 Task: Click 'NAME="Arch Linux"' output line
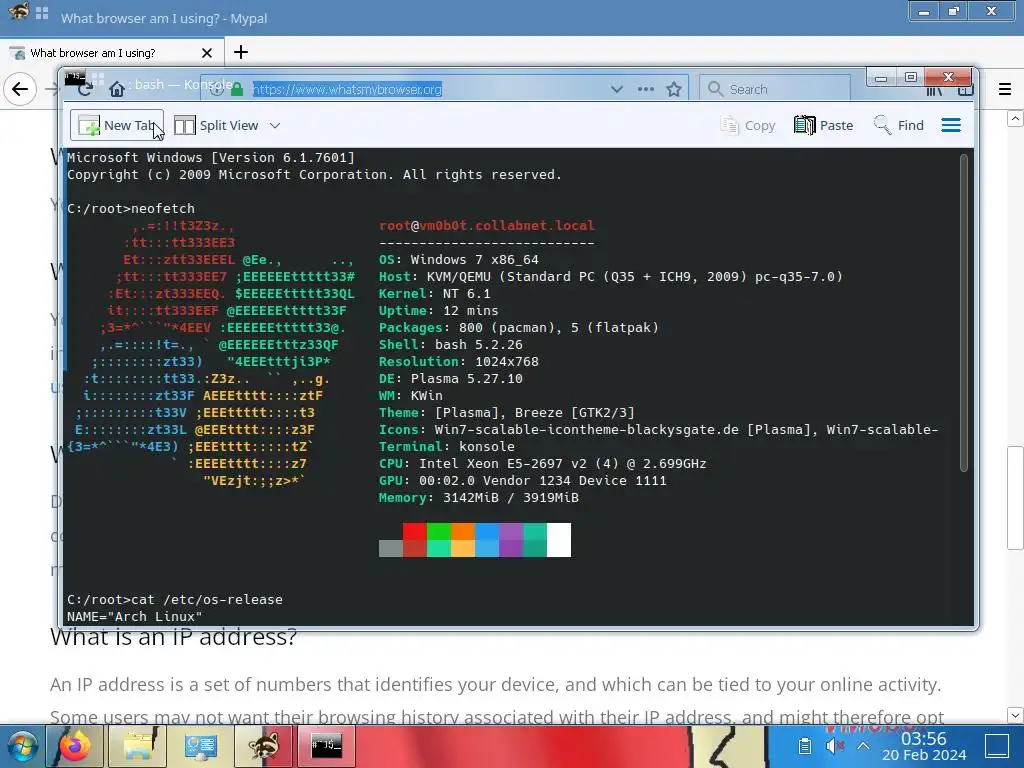pyautogui.click(x=135, y=616)
